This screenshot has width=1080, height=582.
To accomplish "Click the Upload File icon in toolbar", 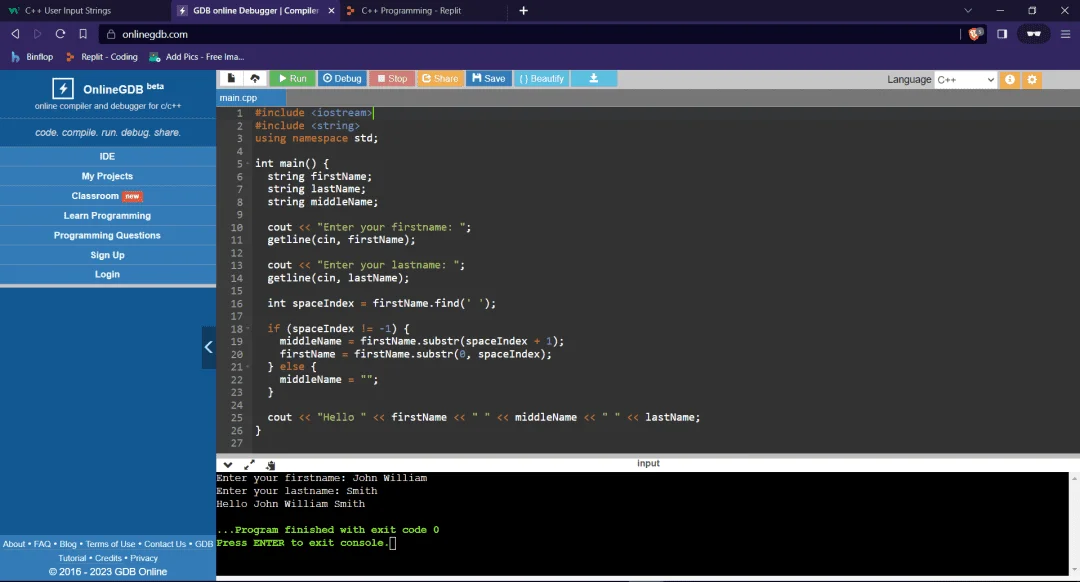I will [x=255, y=79].
